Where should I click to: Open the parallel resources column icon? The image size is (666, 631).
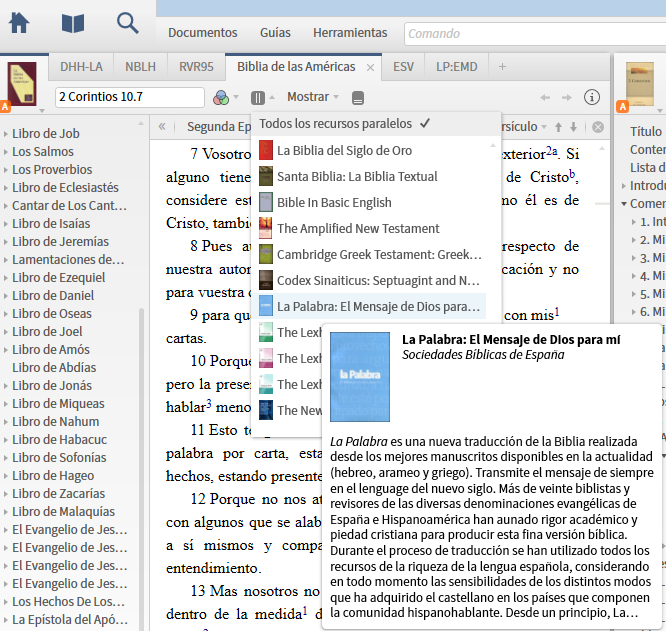click(258, 98)
